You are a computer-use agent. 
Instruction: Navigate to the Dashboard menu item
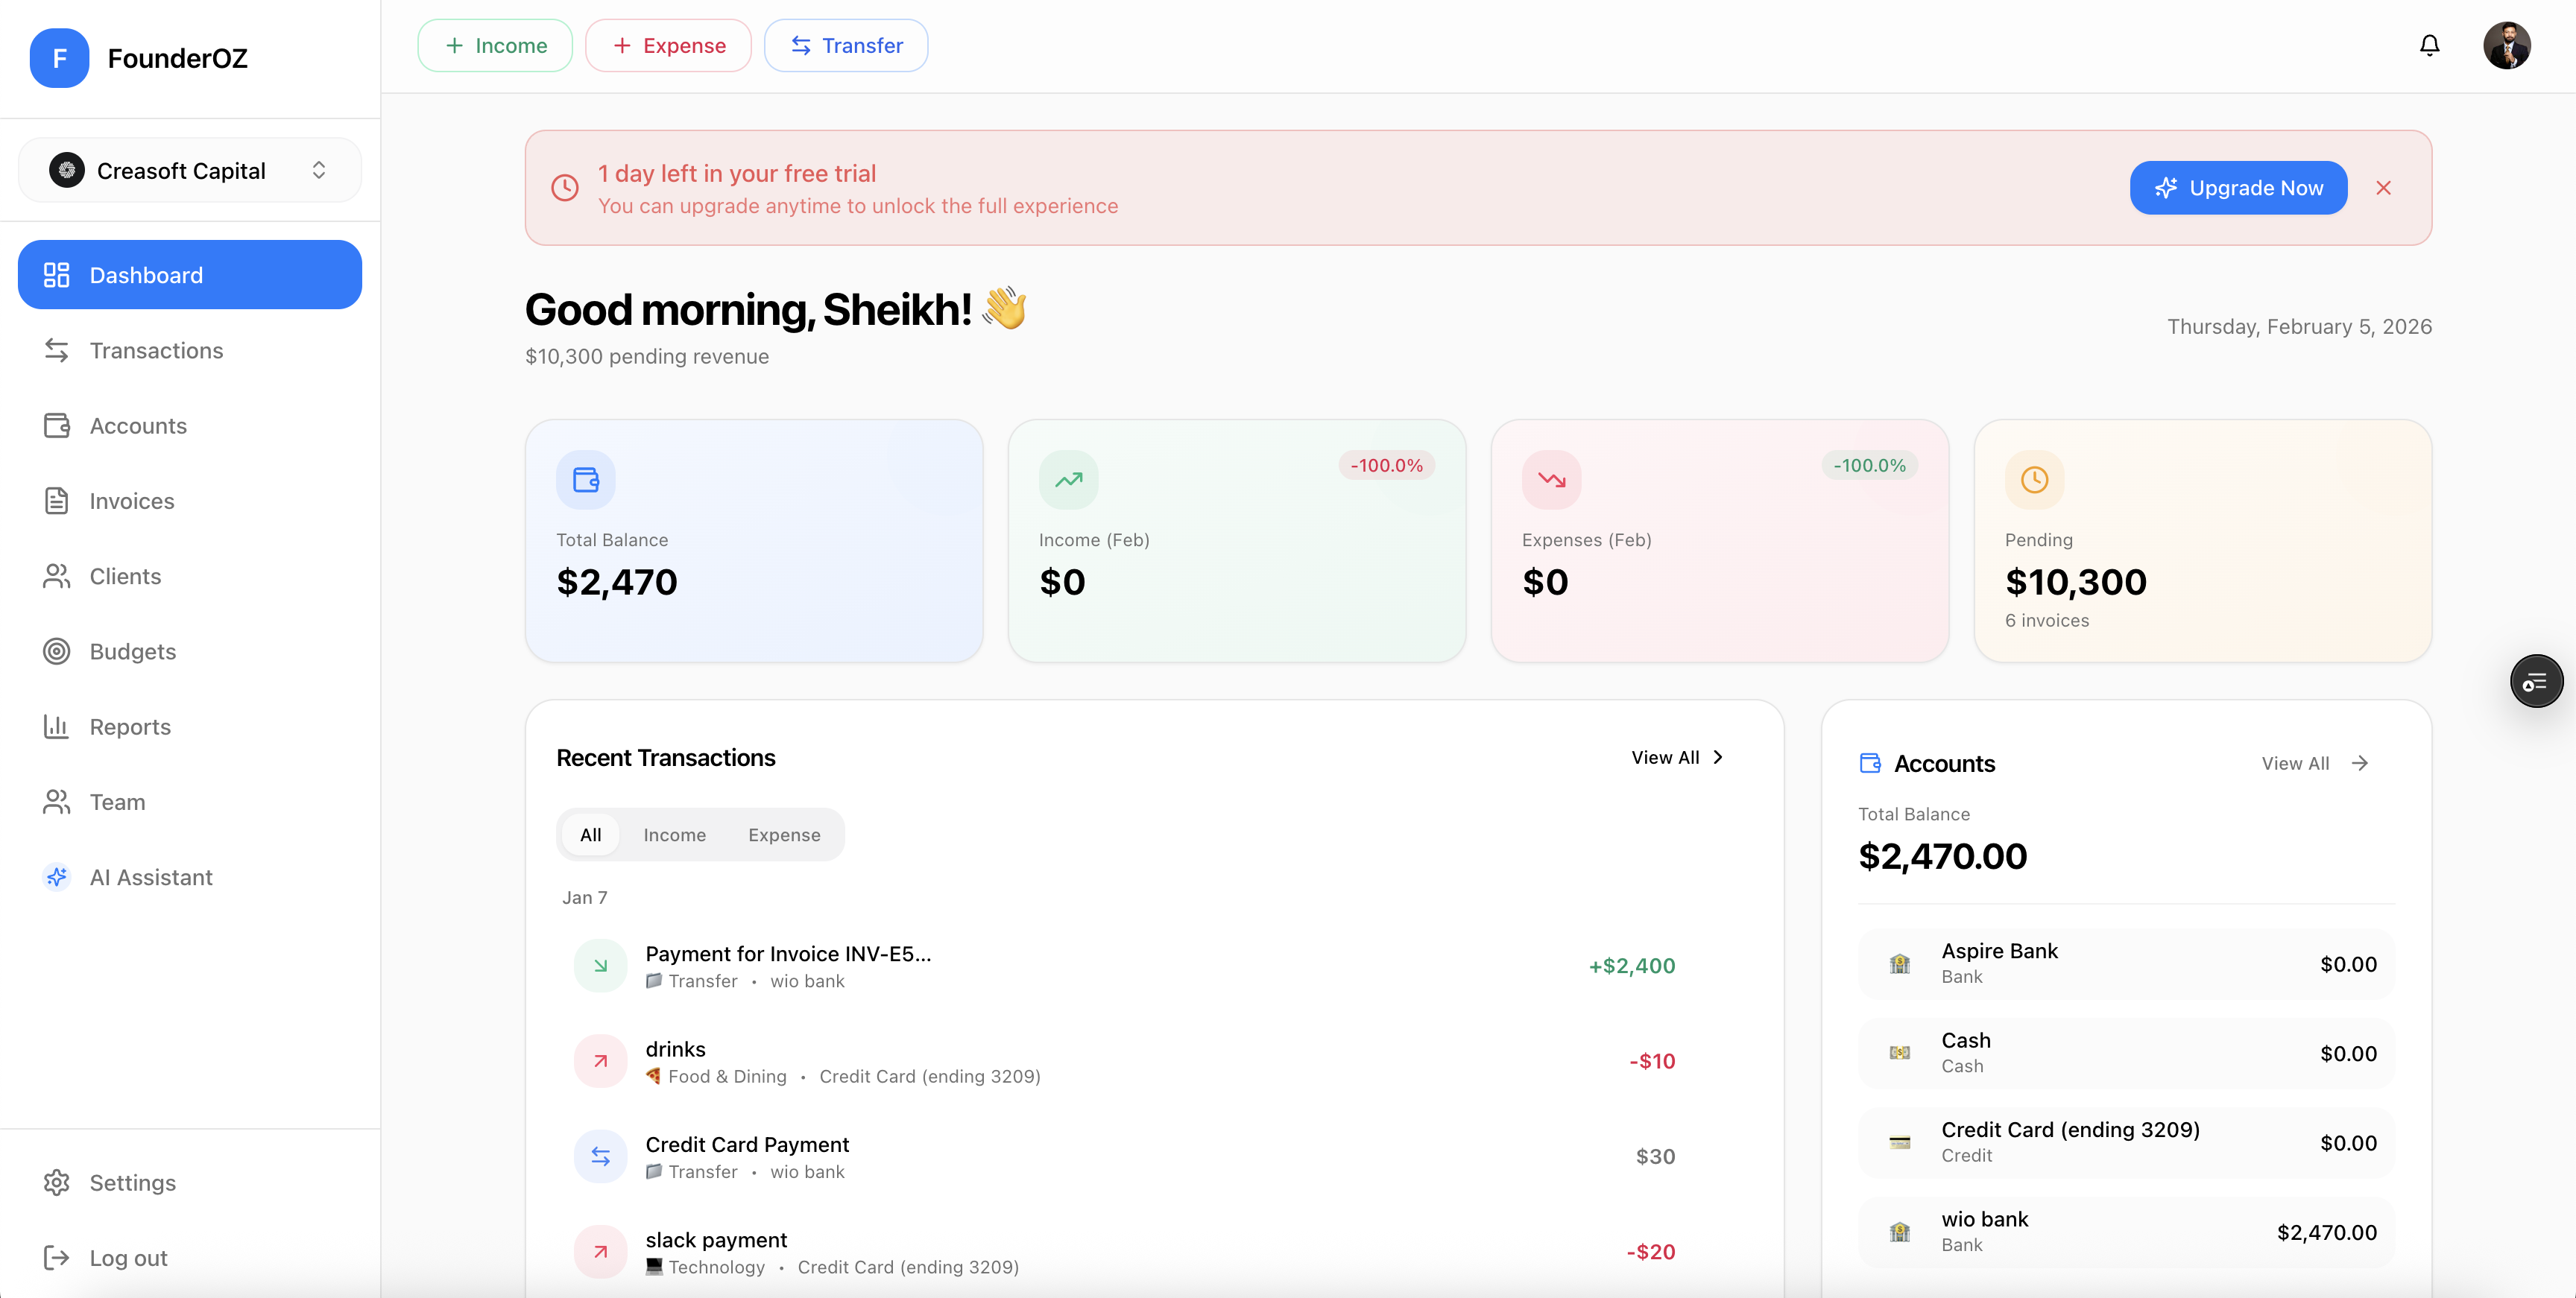146,274
